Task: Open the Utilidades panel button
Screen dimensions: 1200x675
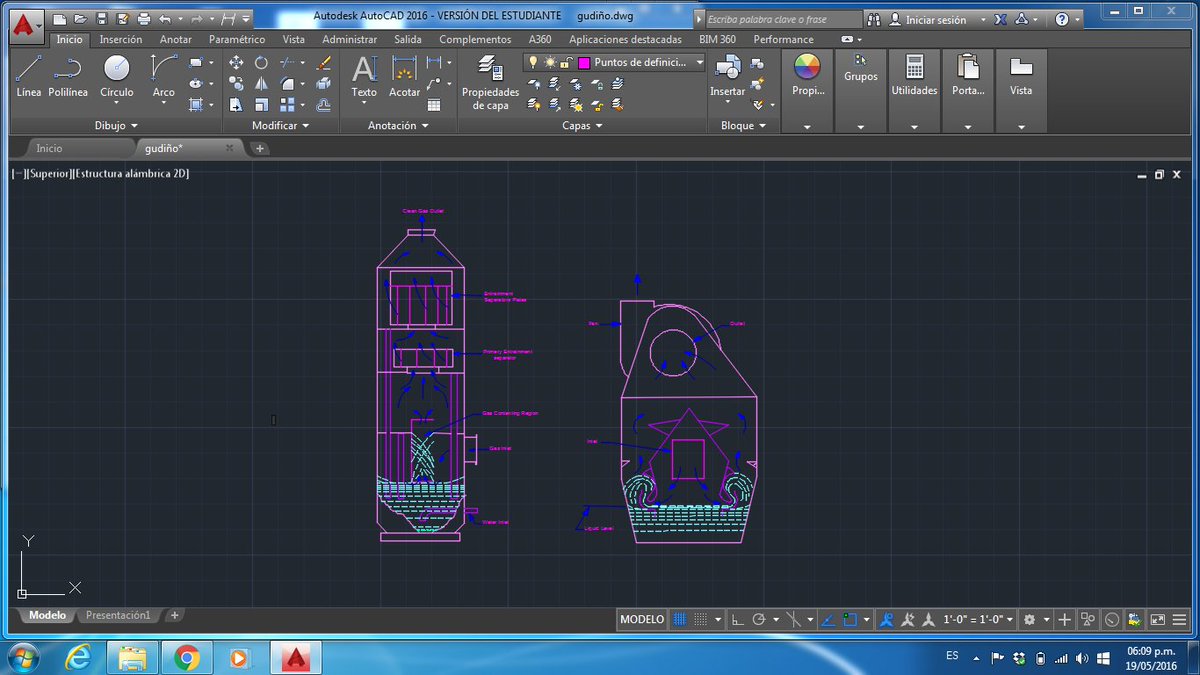Action: (915, 78)
